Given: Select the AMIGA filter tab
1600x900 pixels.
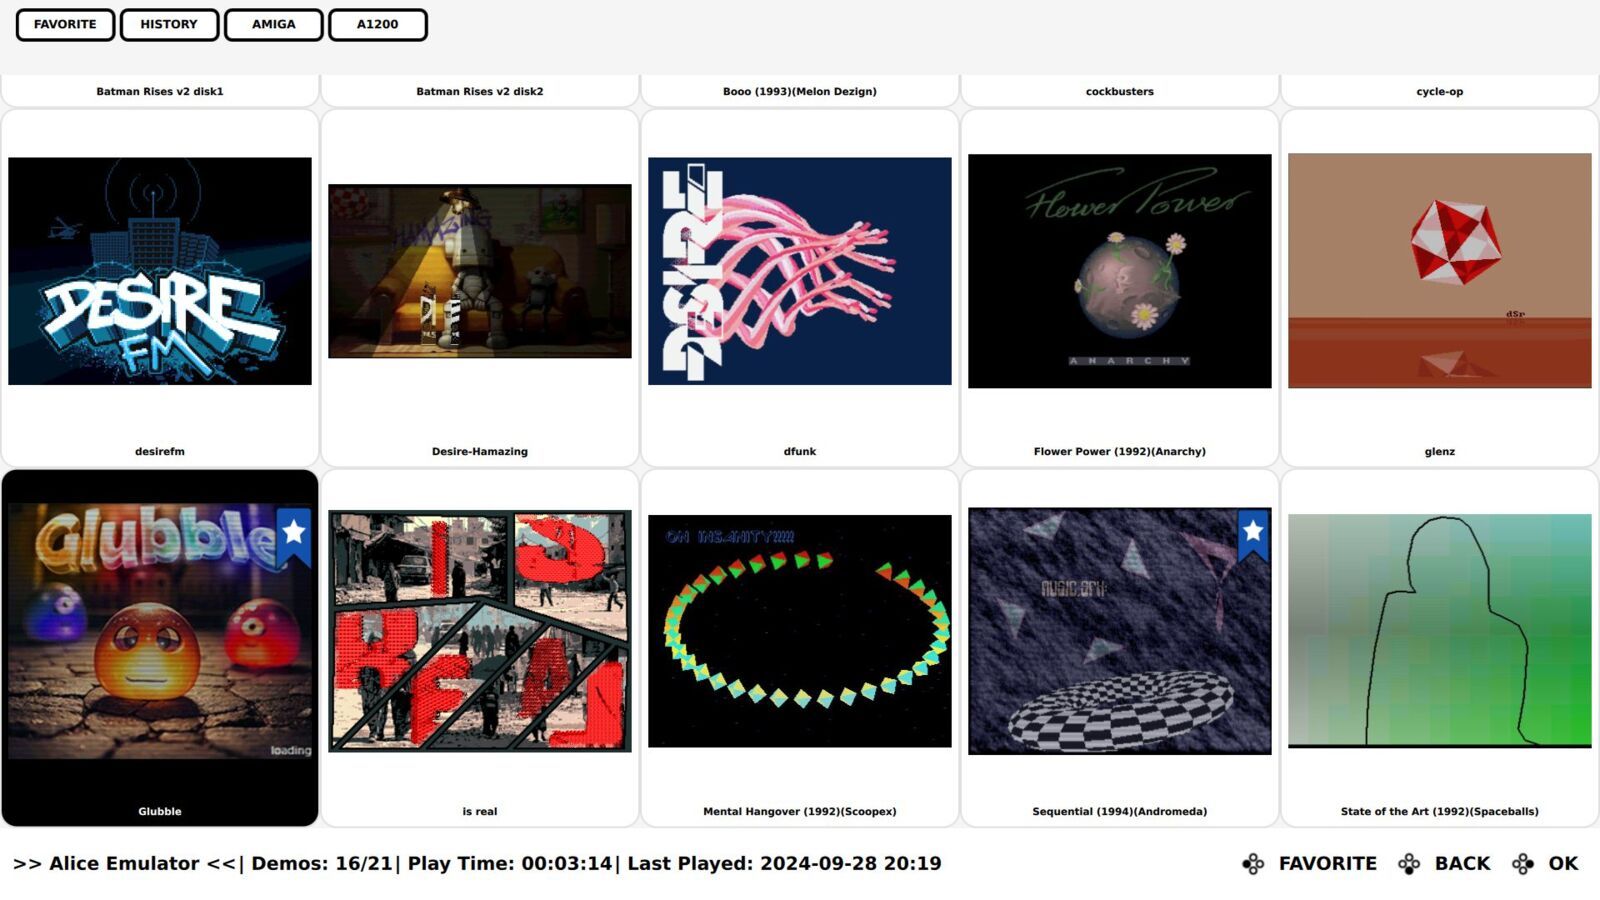Looking at the screenshot, I should click(274, 25).
